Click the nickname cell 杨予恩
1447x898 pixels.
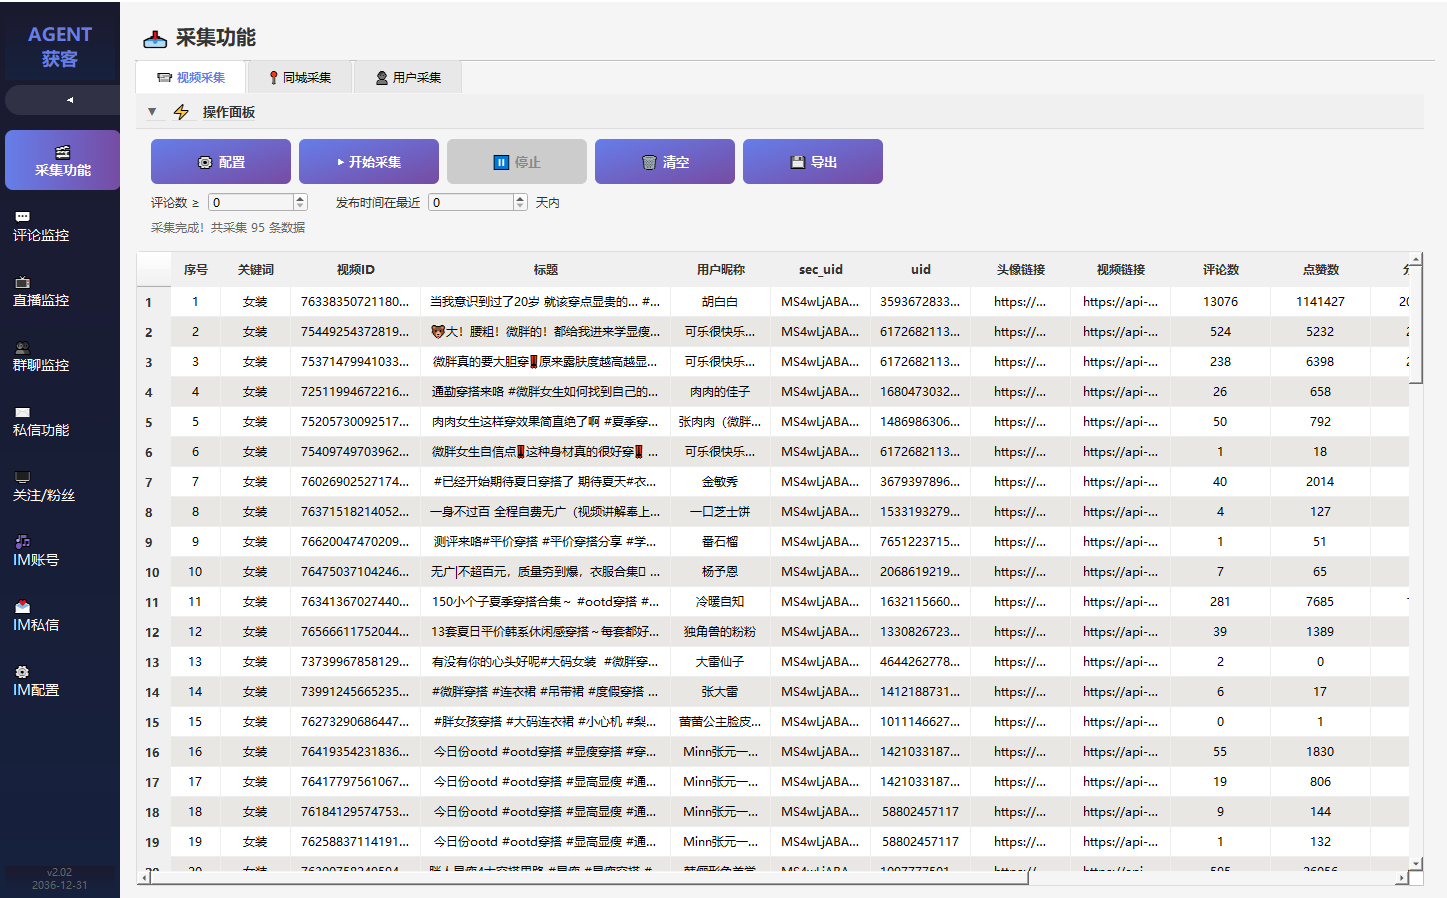720,572
